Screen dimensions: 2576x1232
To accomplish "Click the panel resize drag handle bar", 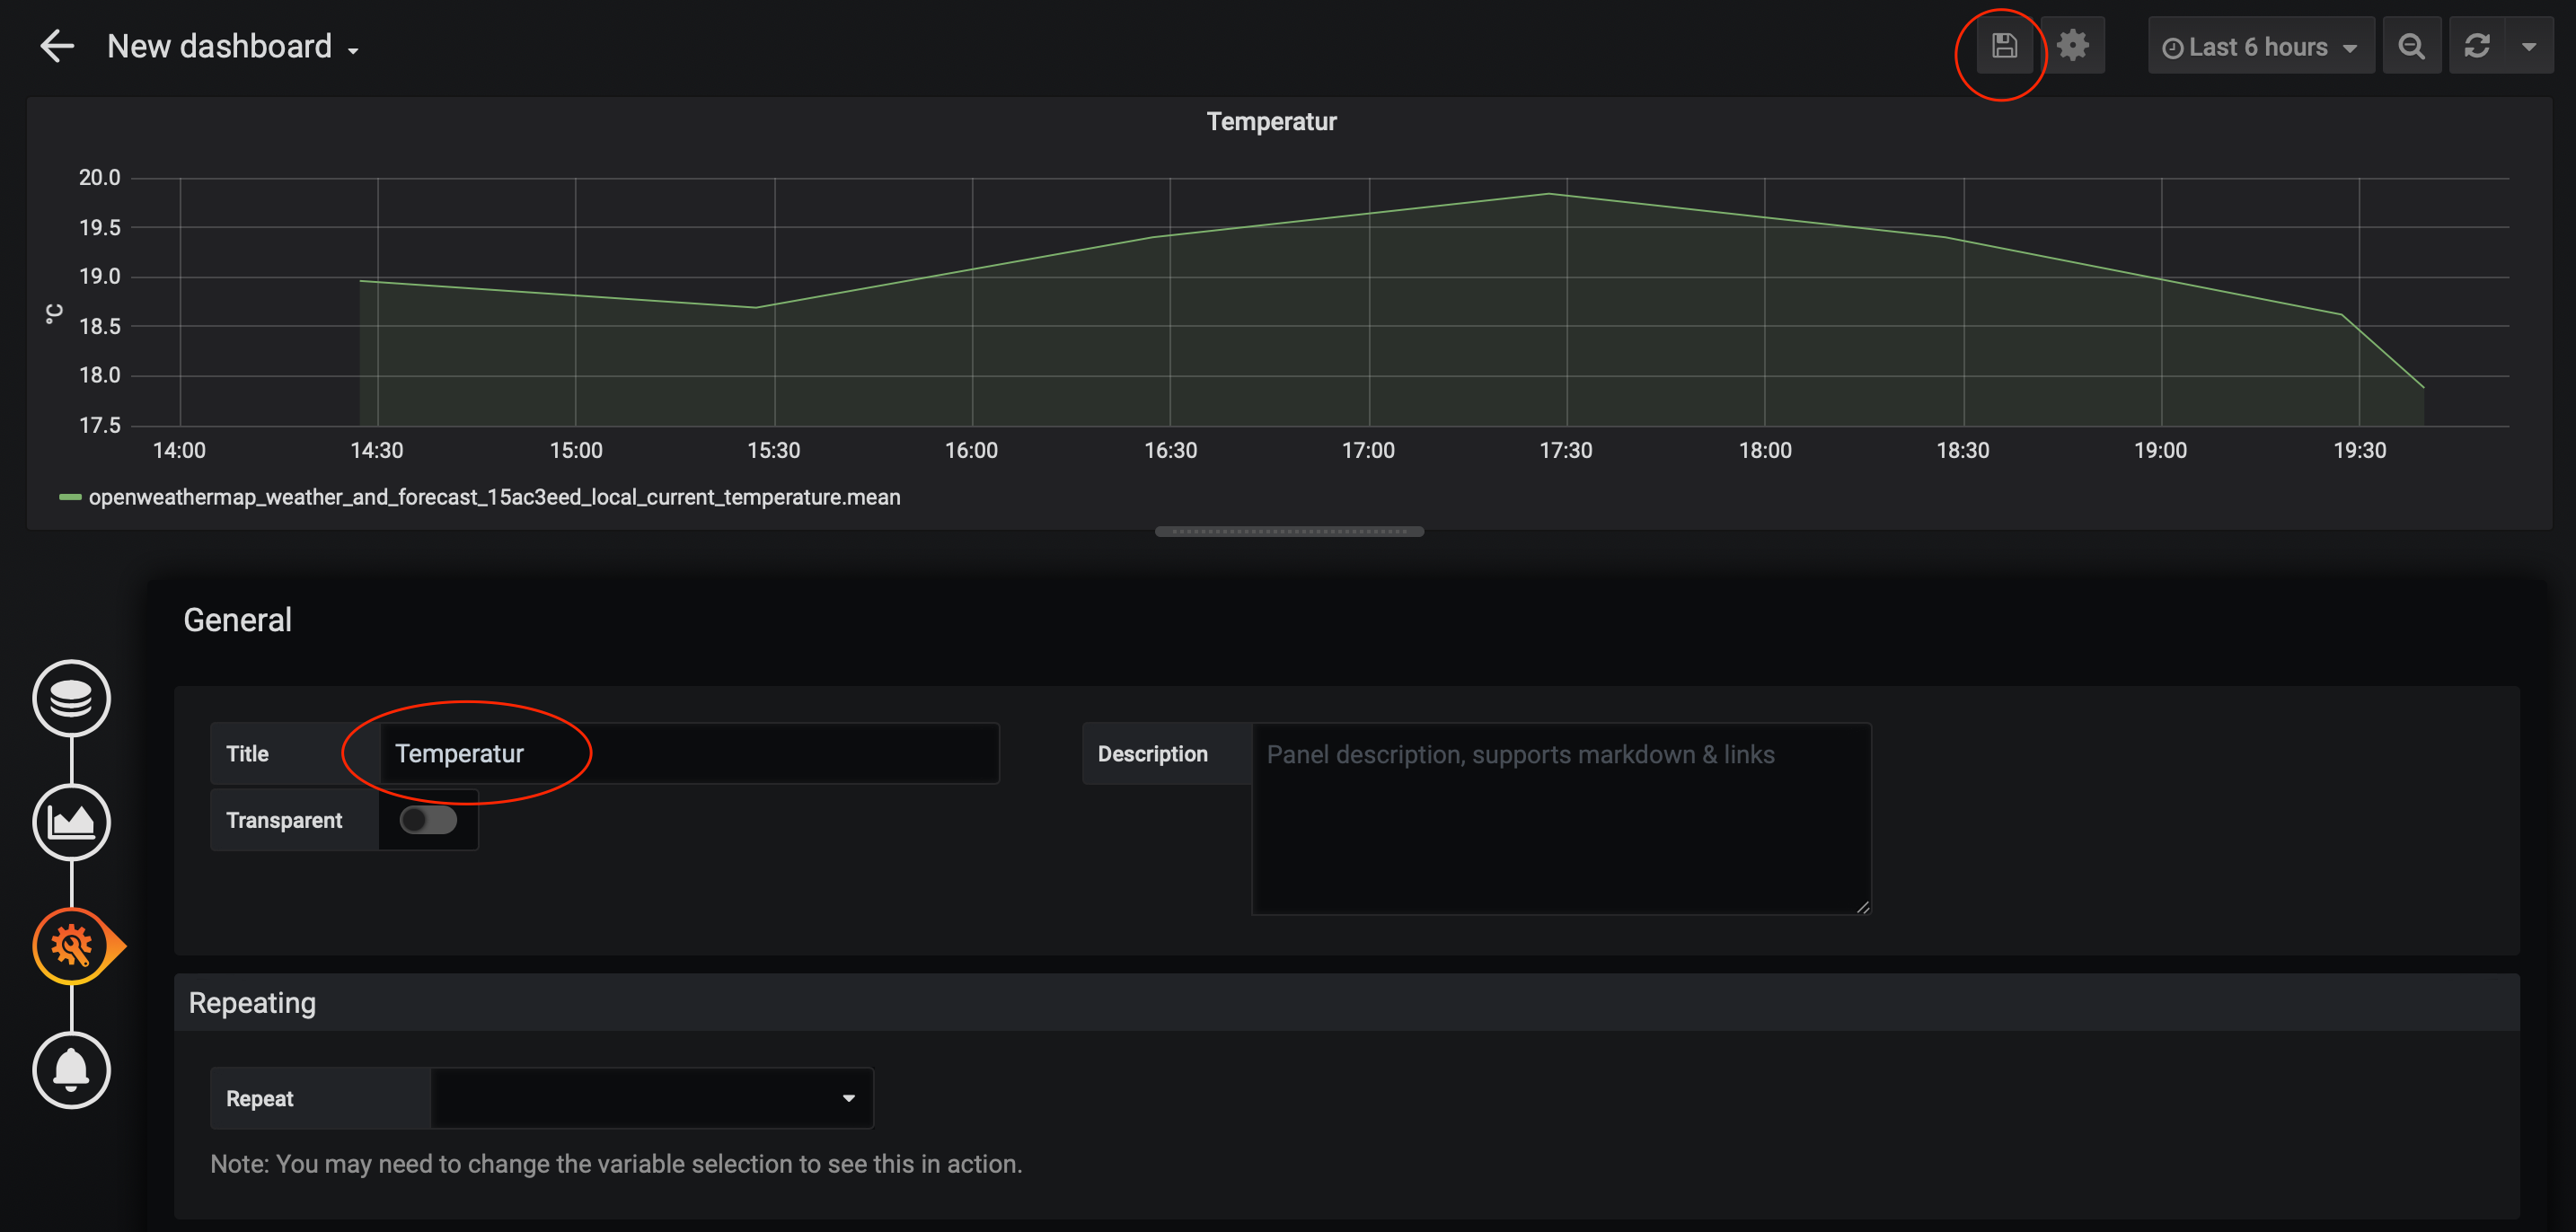I will (x=1288, y=532).
